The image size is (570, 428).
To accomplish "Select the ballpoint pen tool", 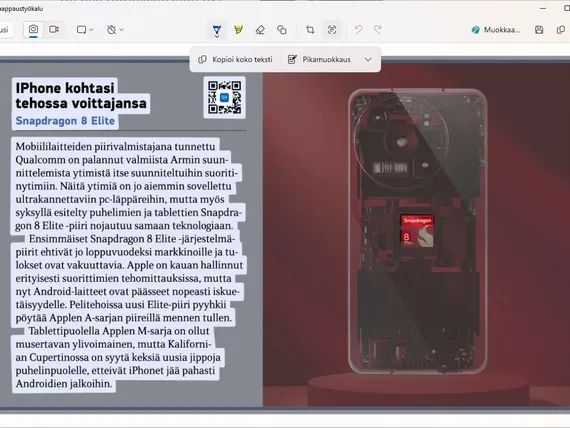I will point(217,30).
